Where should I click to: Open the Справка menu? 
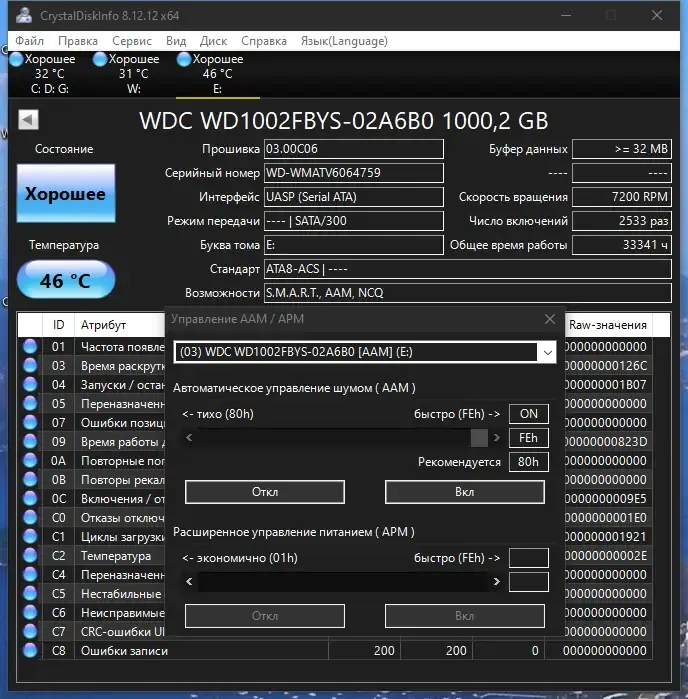(264, 41)
